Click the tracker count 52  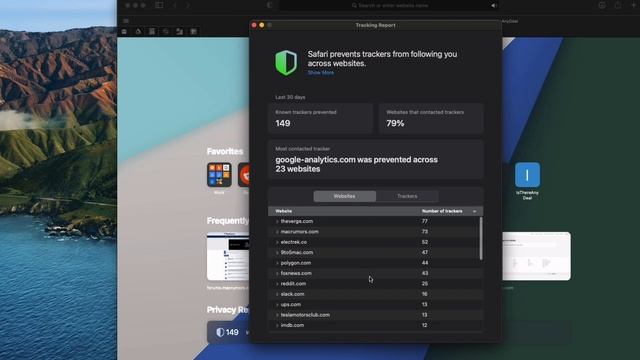(x=425, y=242)
